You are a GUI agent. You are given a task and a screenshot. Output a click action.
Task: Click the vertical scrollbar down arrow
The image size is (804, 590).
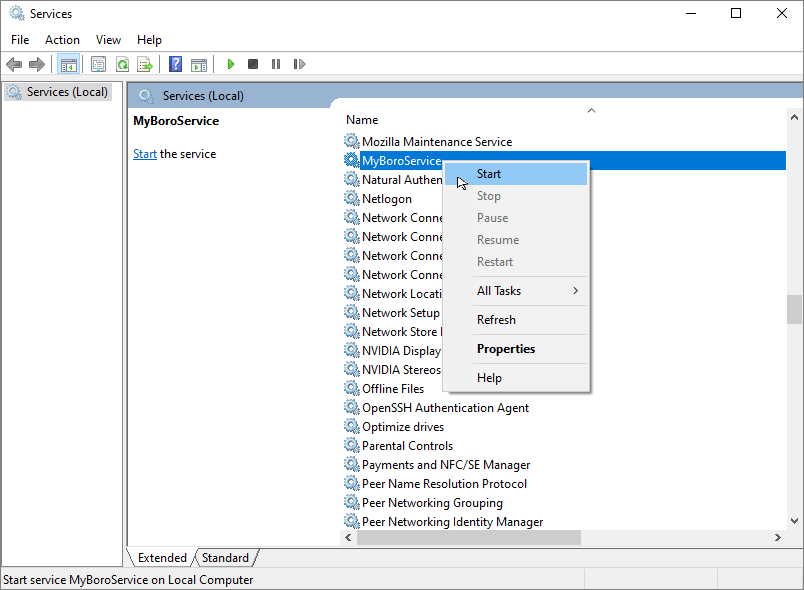coord(795,520)
